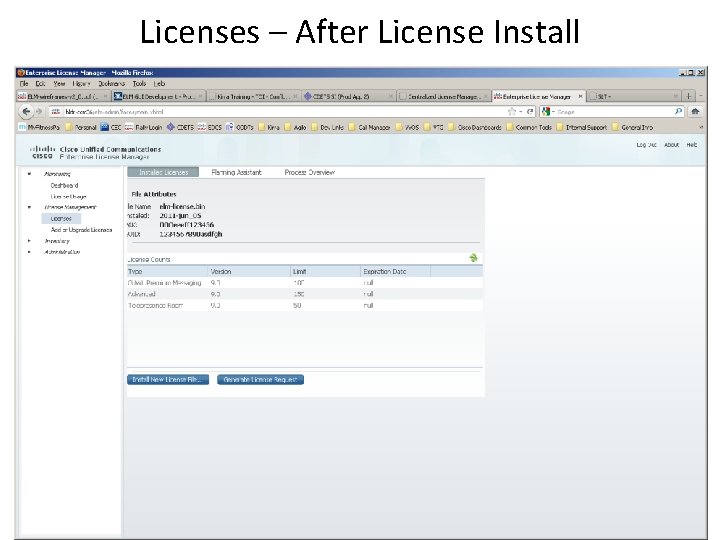Switch to the Process Overview tab
Screen dimensions: 720x540
309,172
